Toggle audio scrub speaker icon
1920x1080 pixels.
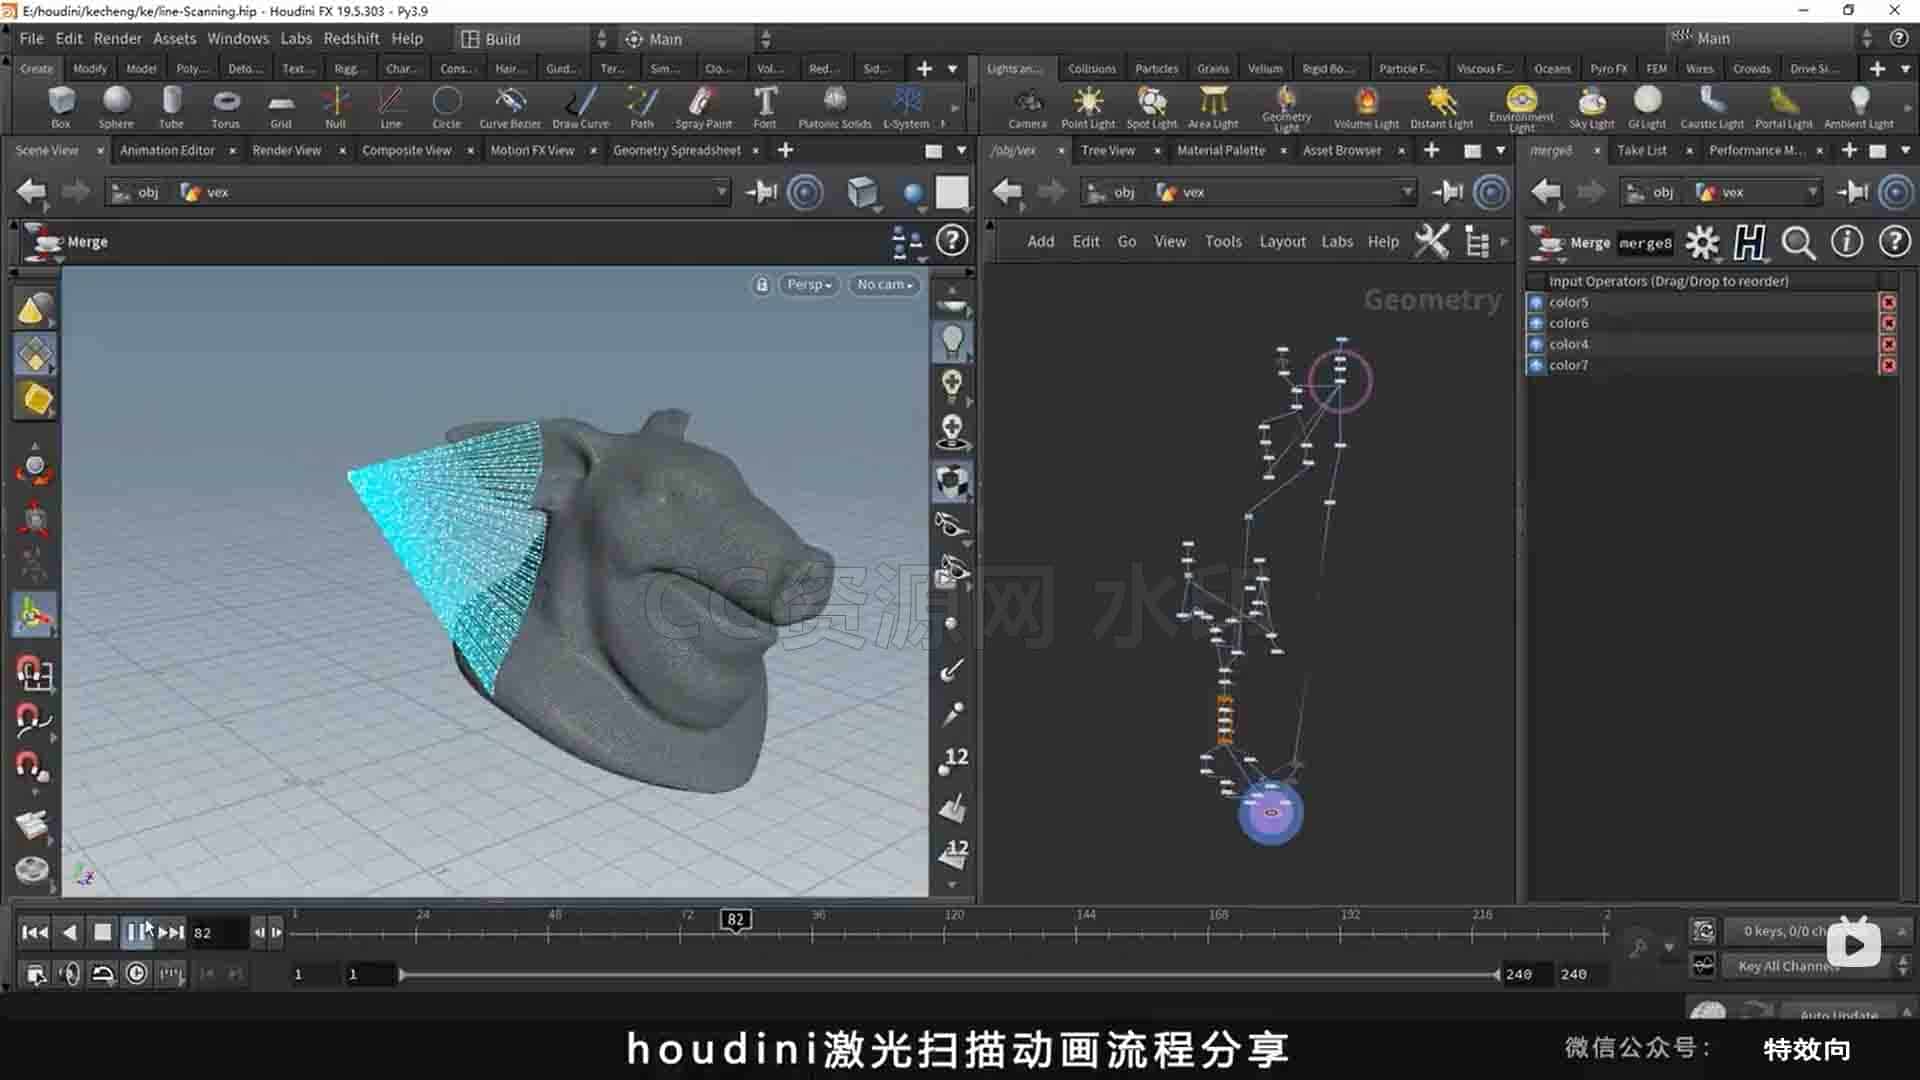69,973
